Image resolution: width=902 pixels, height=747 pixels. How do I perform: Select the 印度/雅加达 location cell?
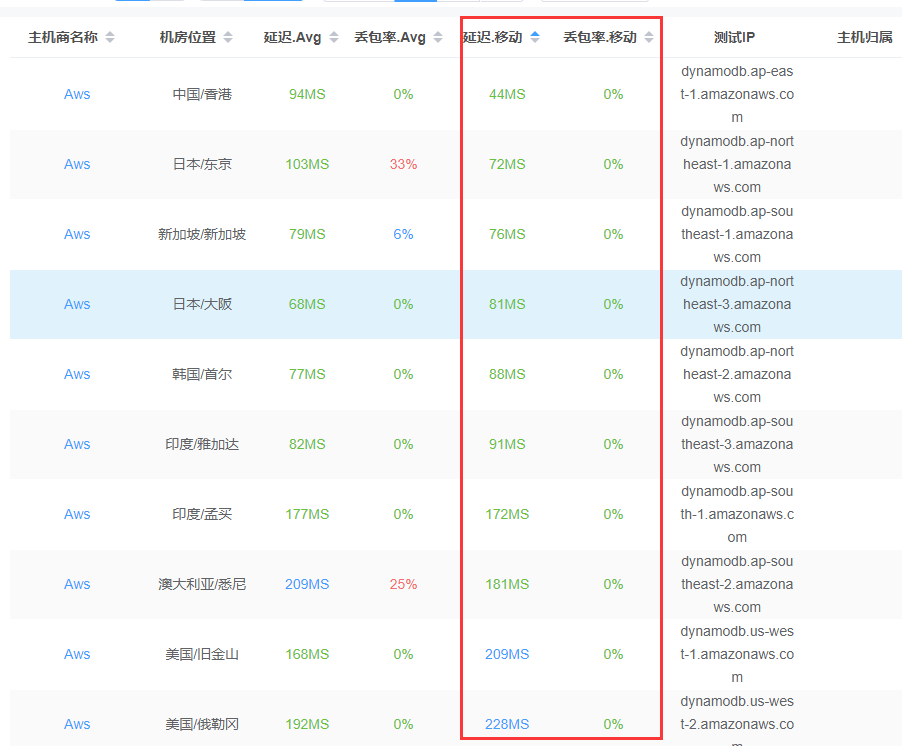[202, 445]
